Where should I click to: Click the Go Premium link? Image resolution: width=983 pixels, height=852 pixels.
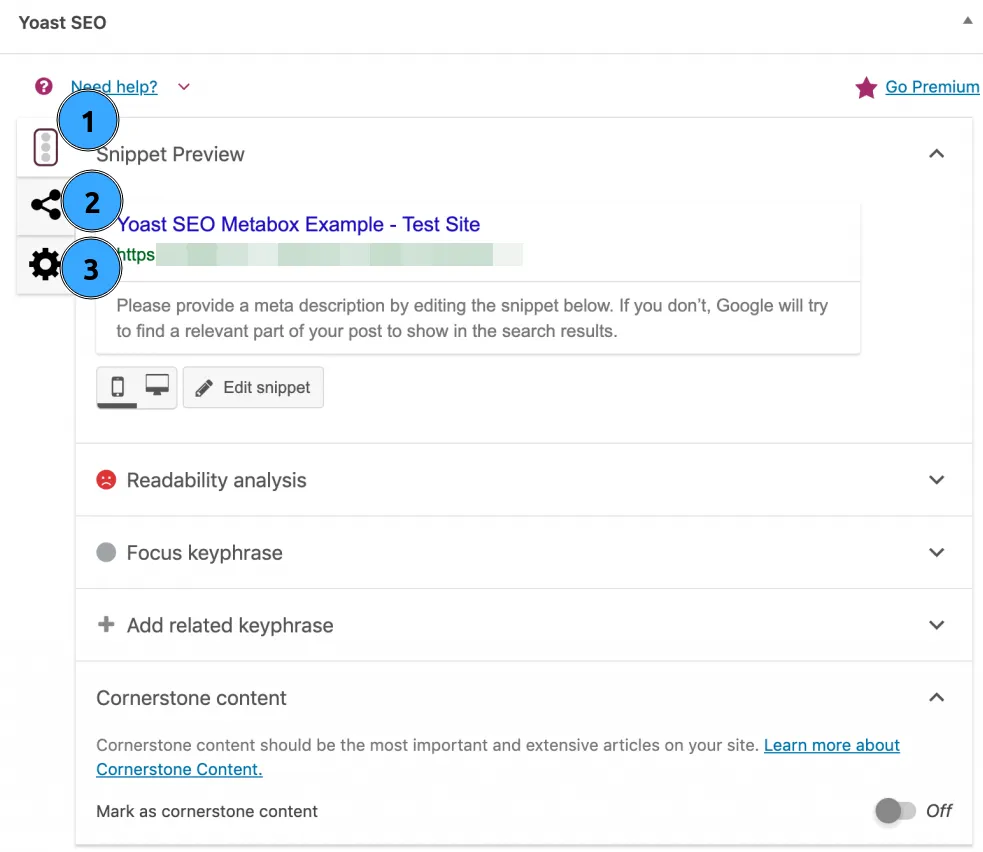click(x=931, y=87)
